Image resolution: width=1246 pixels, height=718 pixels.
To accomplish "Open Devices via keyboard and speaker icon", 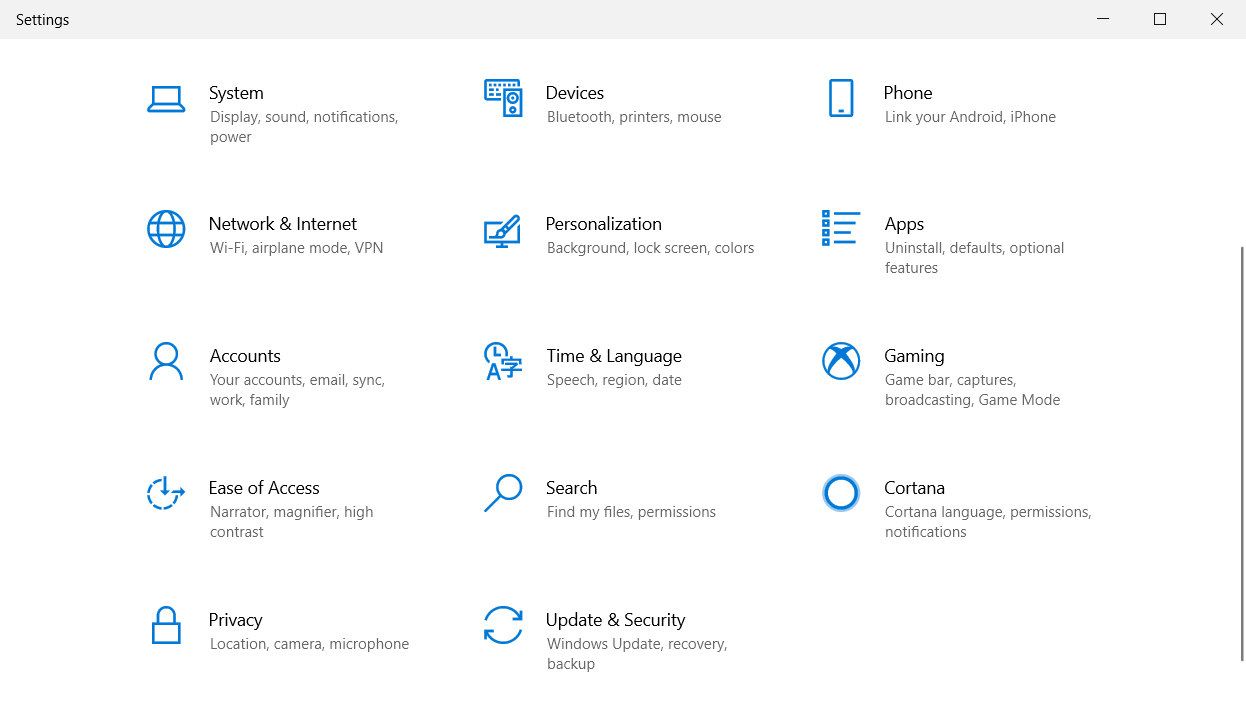I will [503, 98].
